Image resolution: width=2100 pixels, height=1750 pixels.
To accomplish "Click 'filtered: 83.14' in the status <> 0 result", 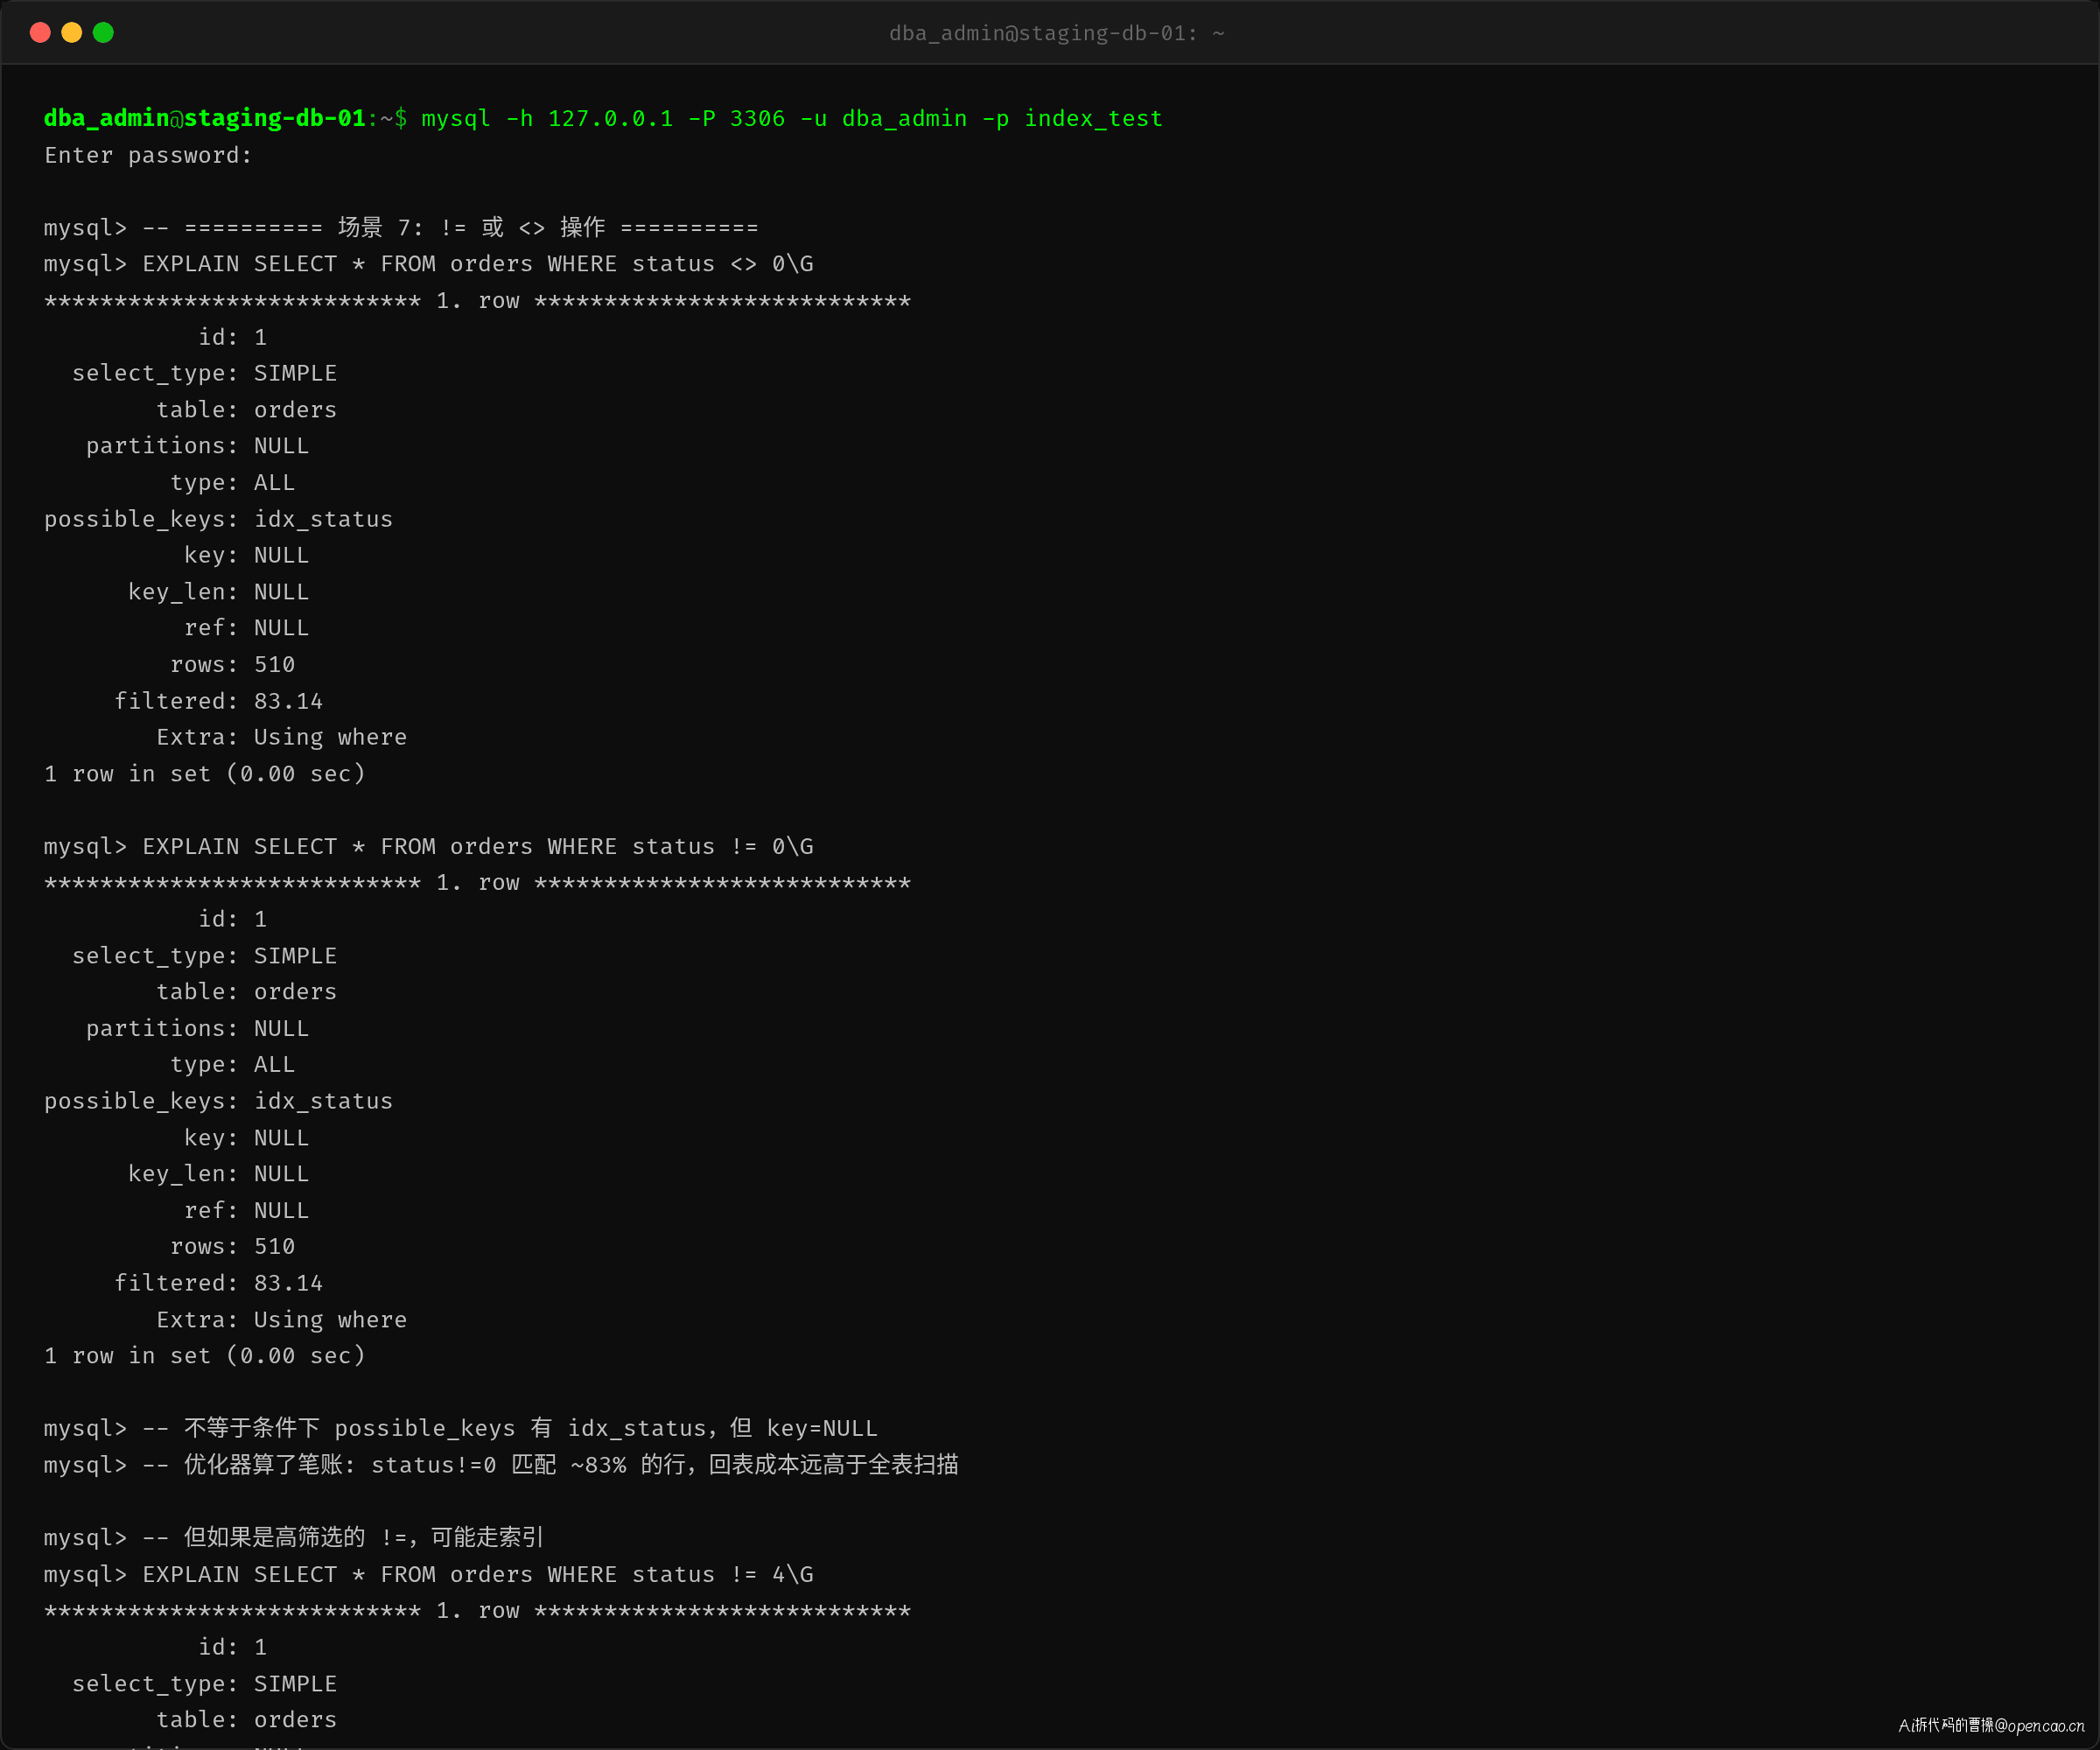I will 218,701.
